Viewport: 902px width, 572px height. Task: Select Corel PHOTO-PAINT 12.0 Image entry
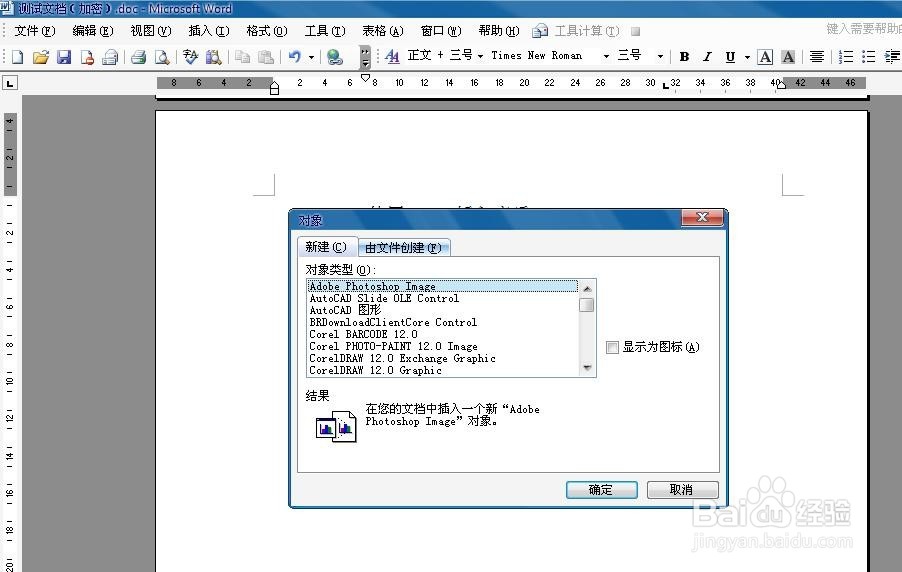442,346
